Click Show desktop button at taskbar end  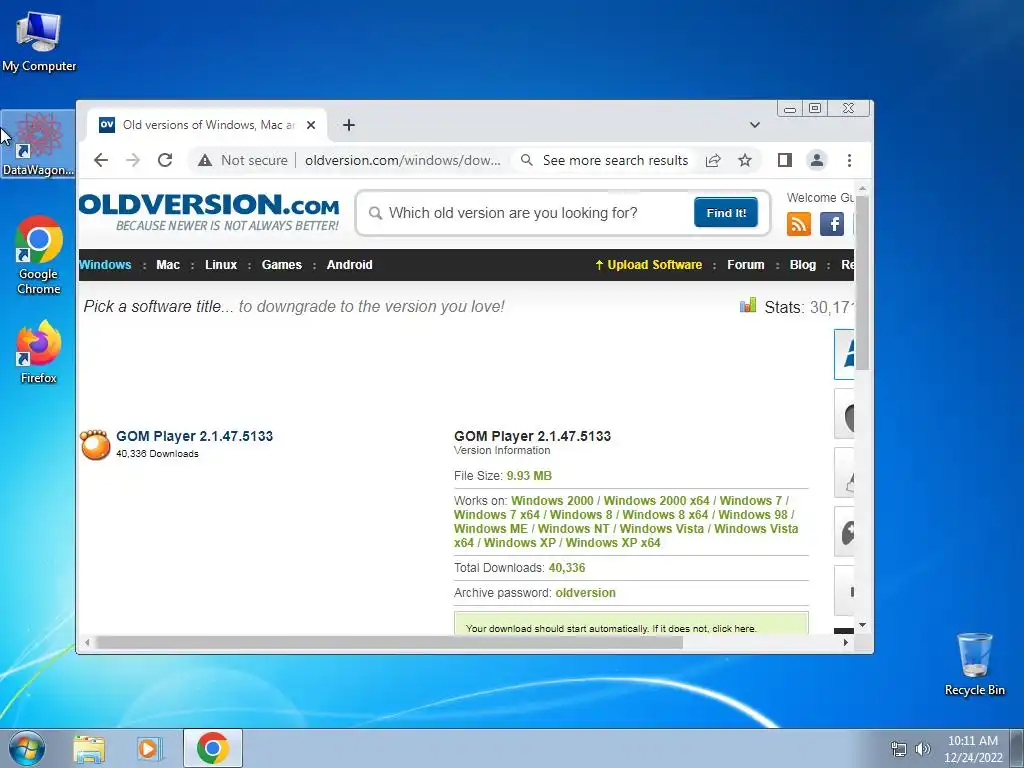pyautogui.click(x=1017, y=748)
